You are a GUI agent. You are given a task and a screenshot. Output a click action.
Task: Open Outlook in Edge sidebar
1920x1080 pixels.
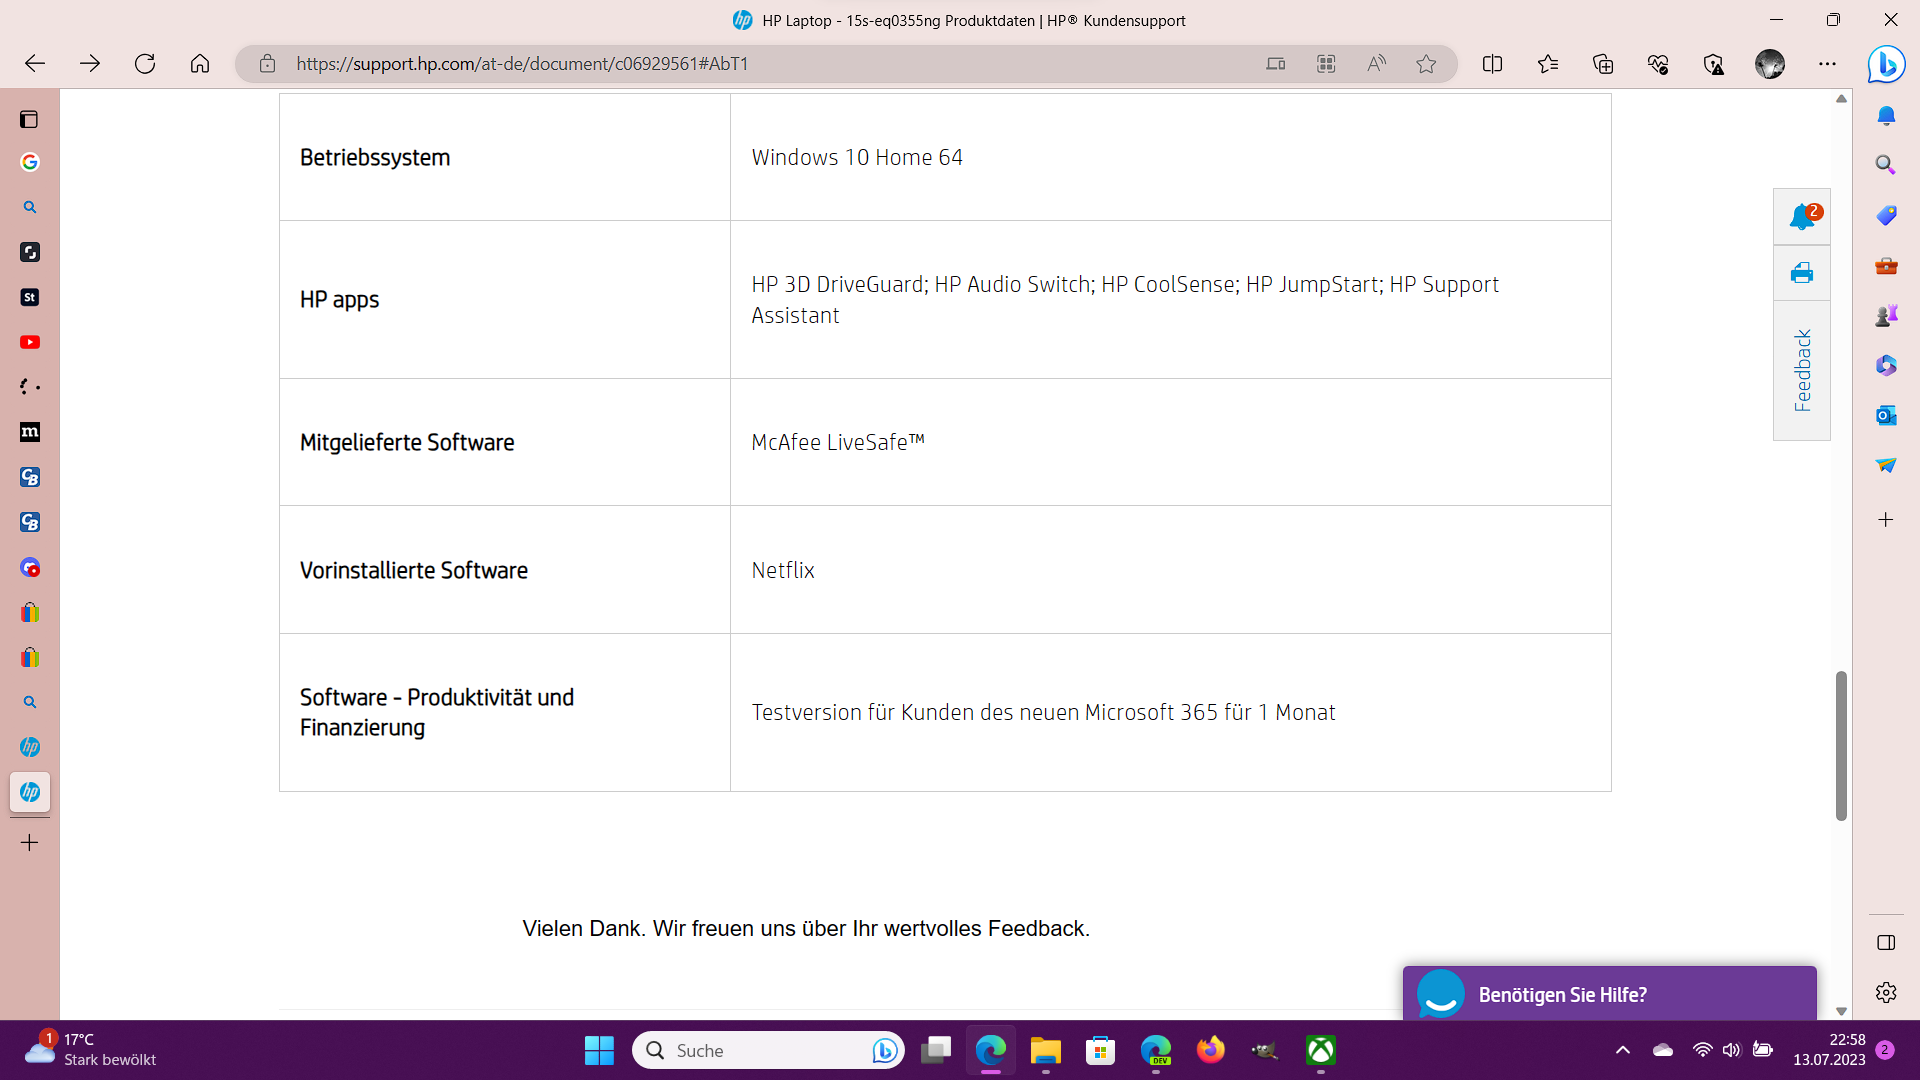coord(1886,415)
